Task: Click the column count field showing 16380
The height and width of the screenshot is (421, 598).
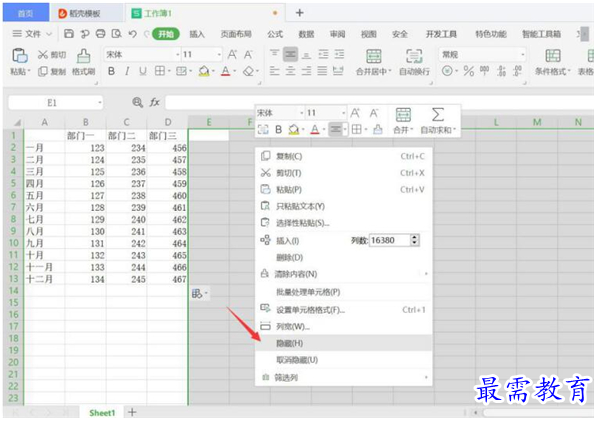Action: (x=390, y=240)
